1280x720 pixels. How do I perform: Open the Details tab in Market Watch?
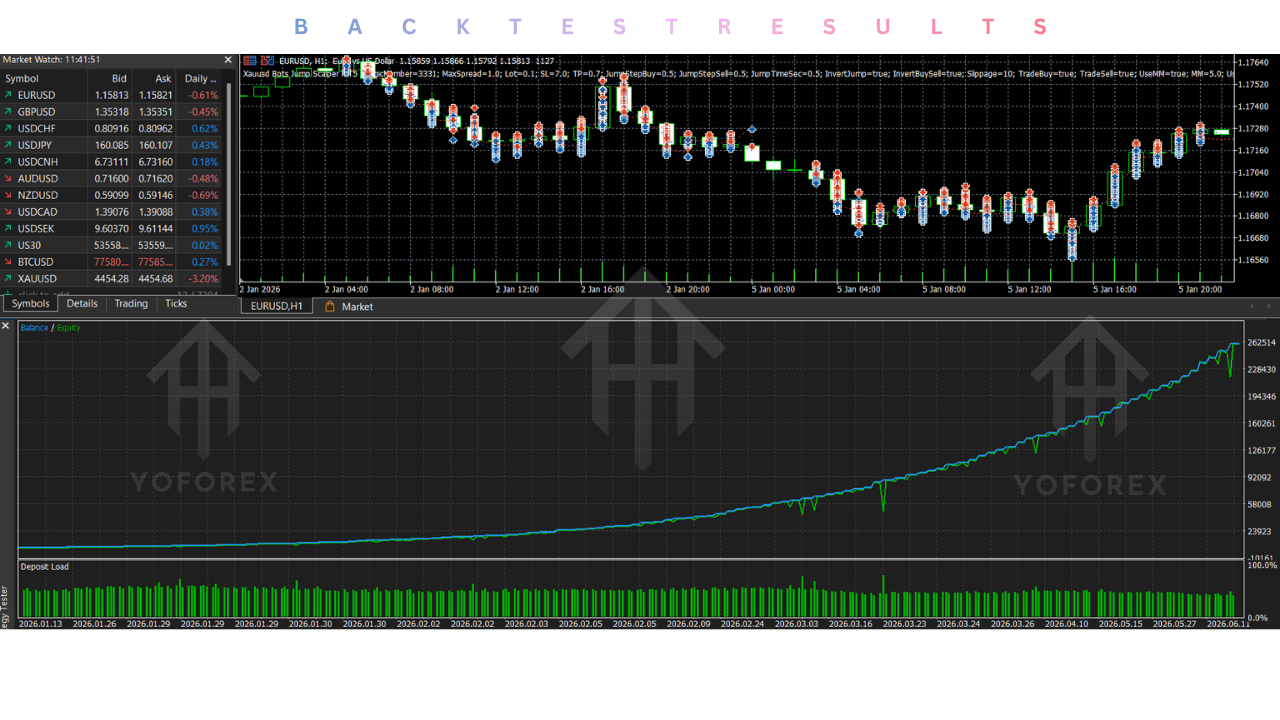pos(82,303)
